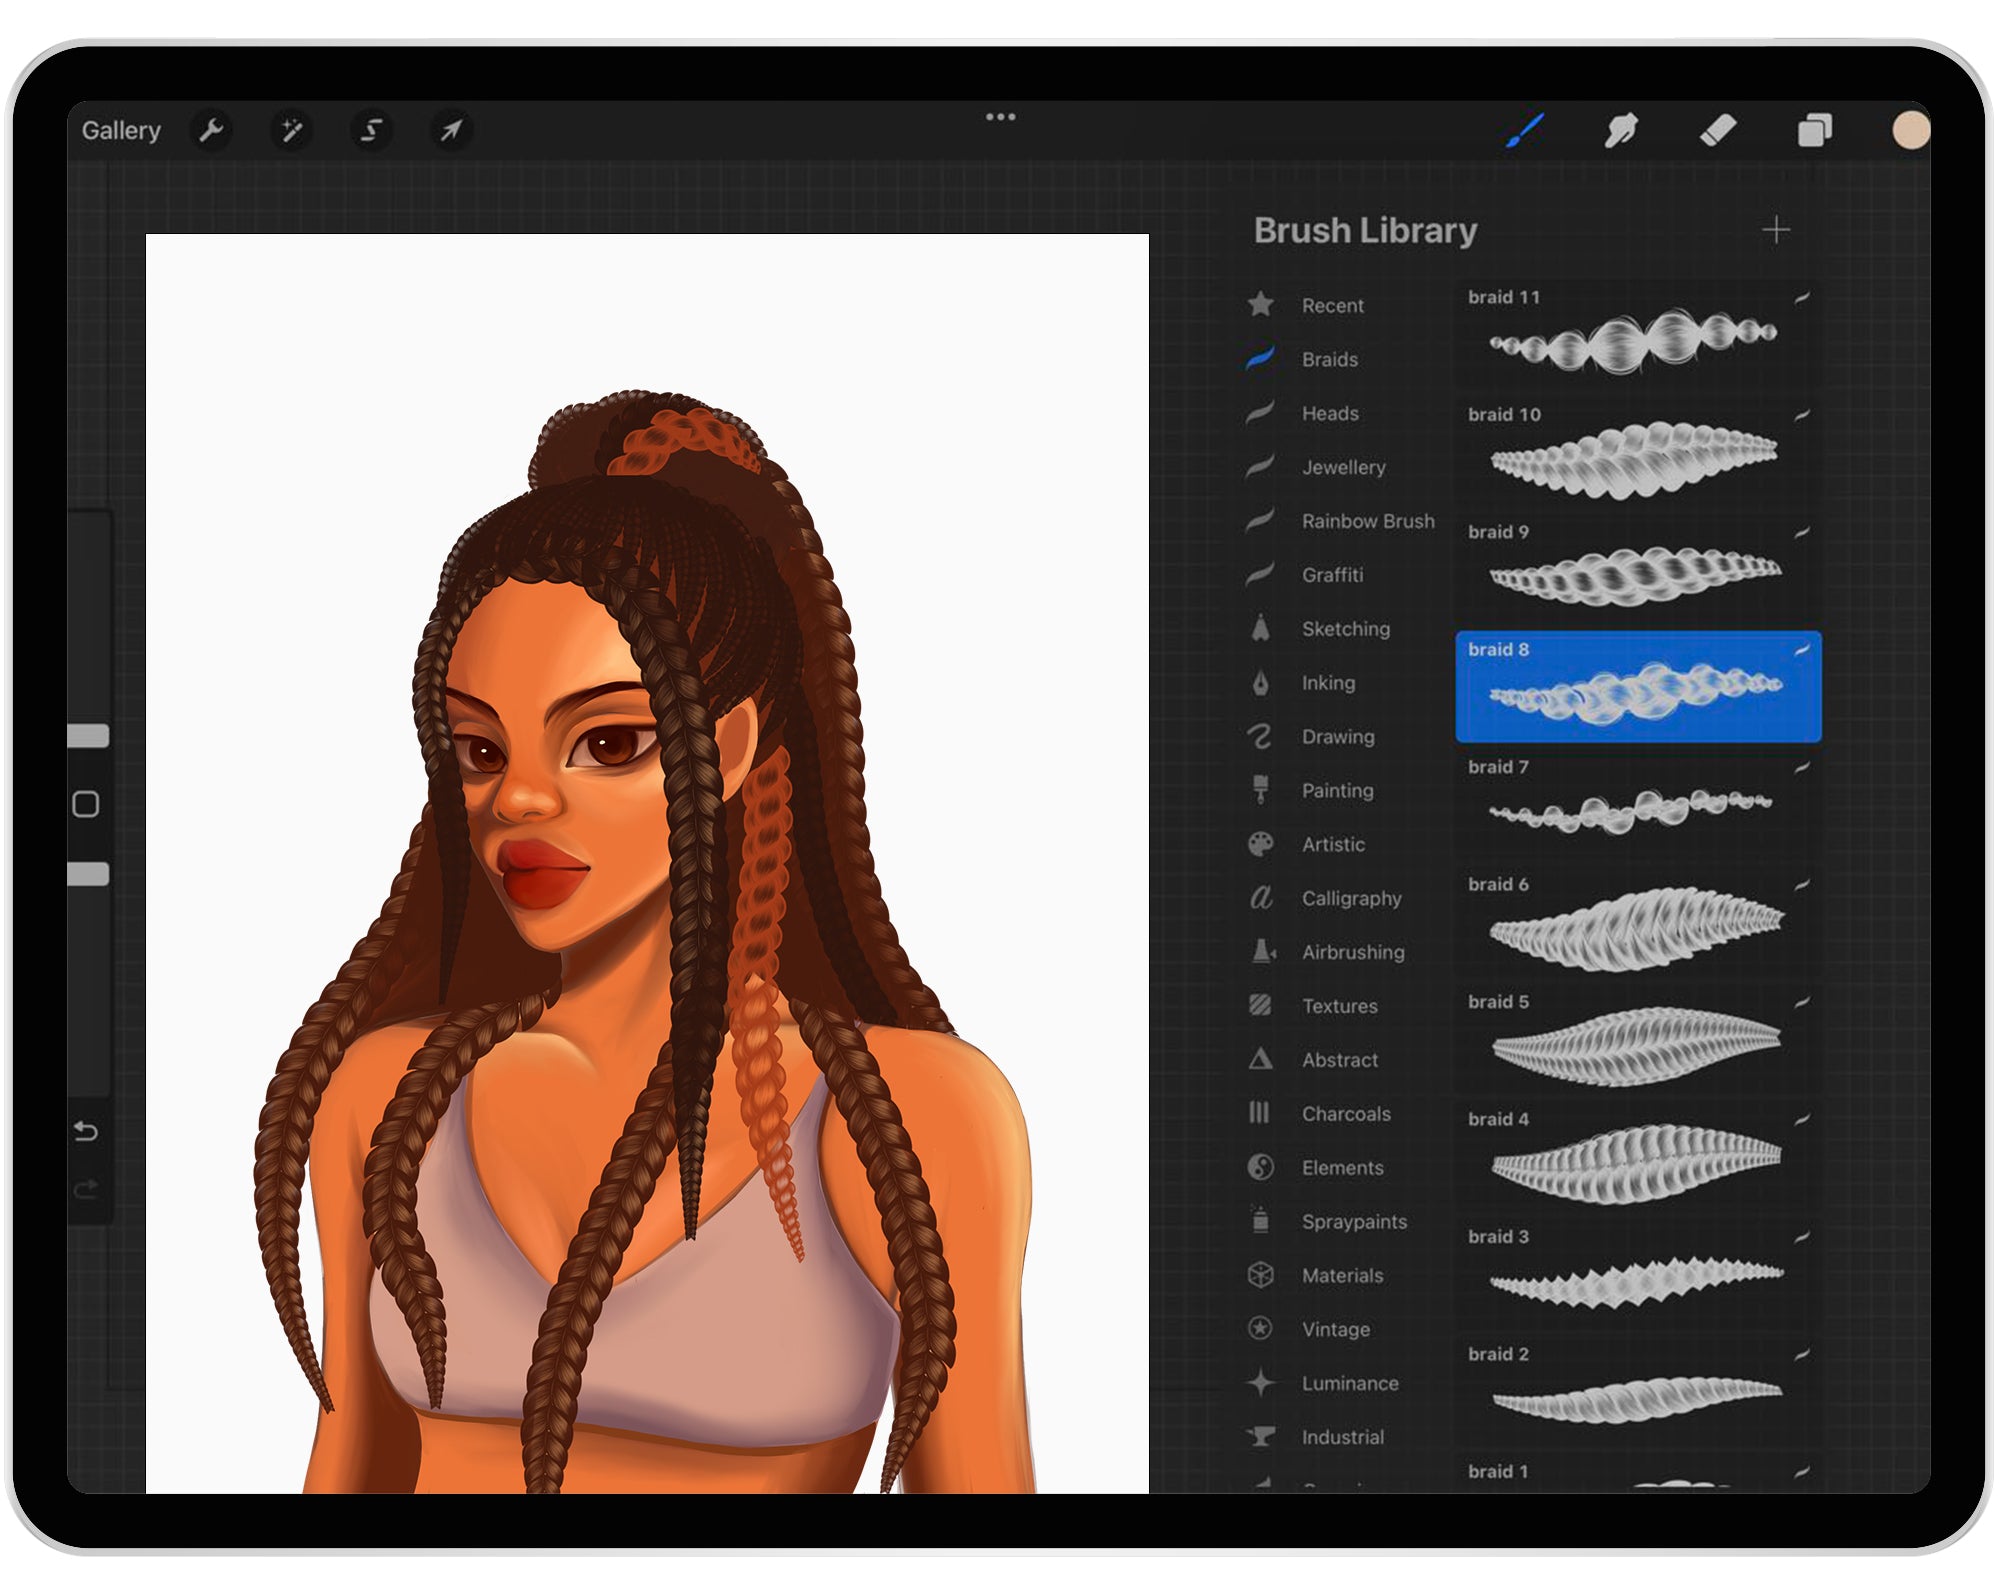Add a new brush with plus

(1775, 230)
